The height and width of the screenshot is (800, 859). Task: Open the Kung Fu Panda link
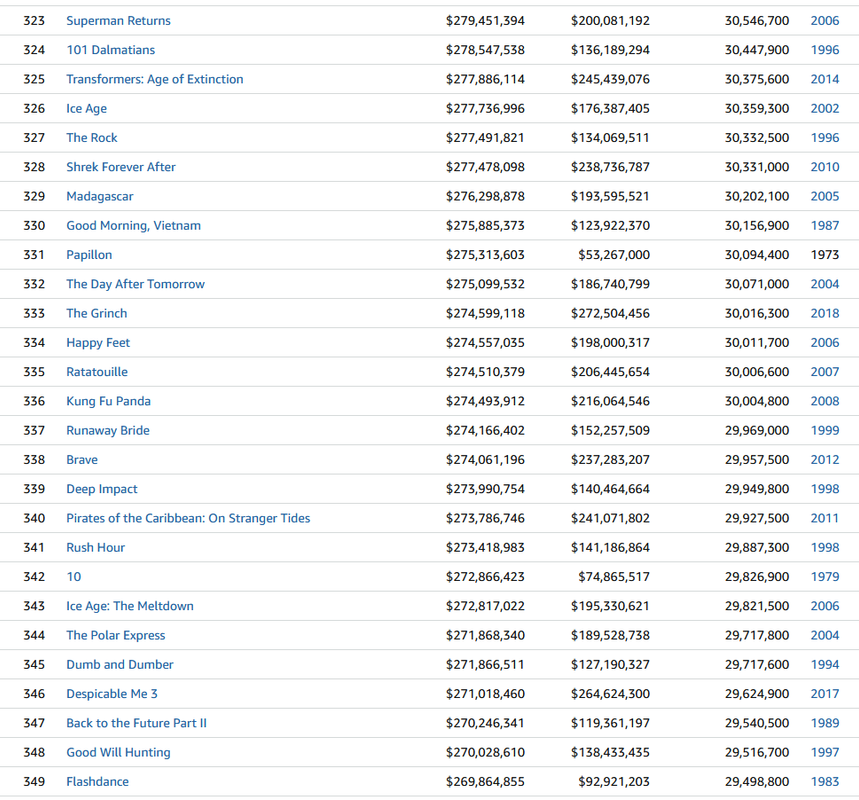click(x=108, y=401)
